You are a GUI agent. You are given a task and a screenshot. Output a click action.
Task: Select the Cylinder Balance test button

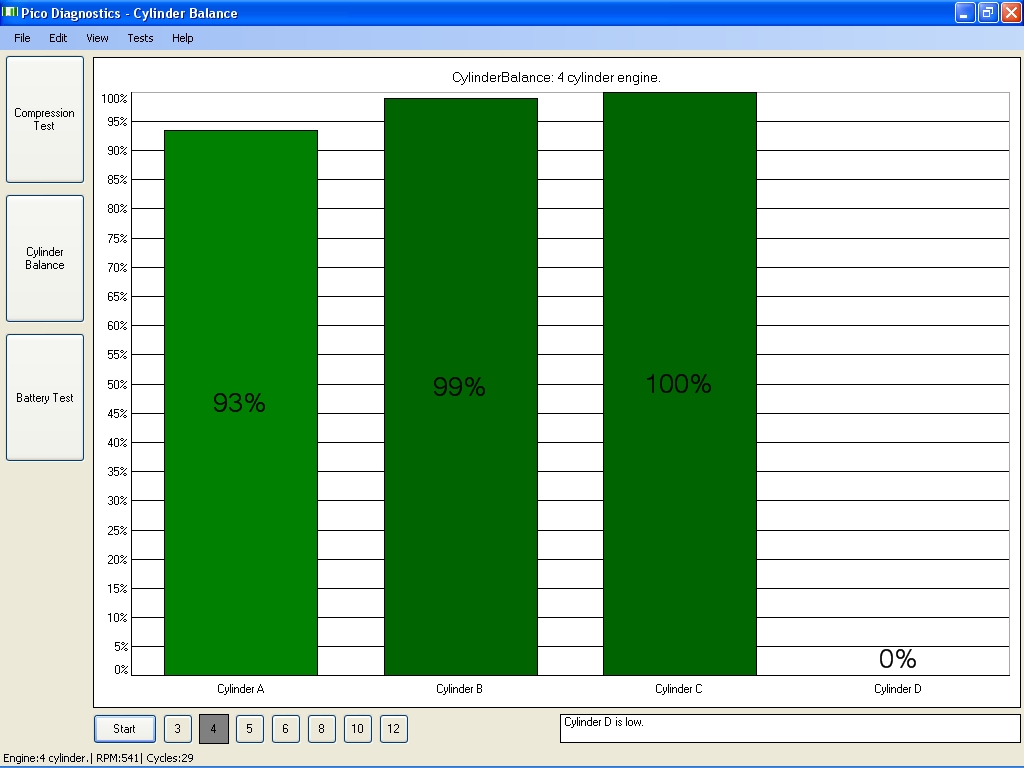(45, 258)
